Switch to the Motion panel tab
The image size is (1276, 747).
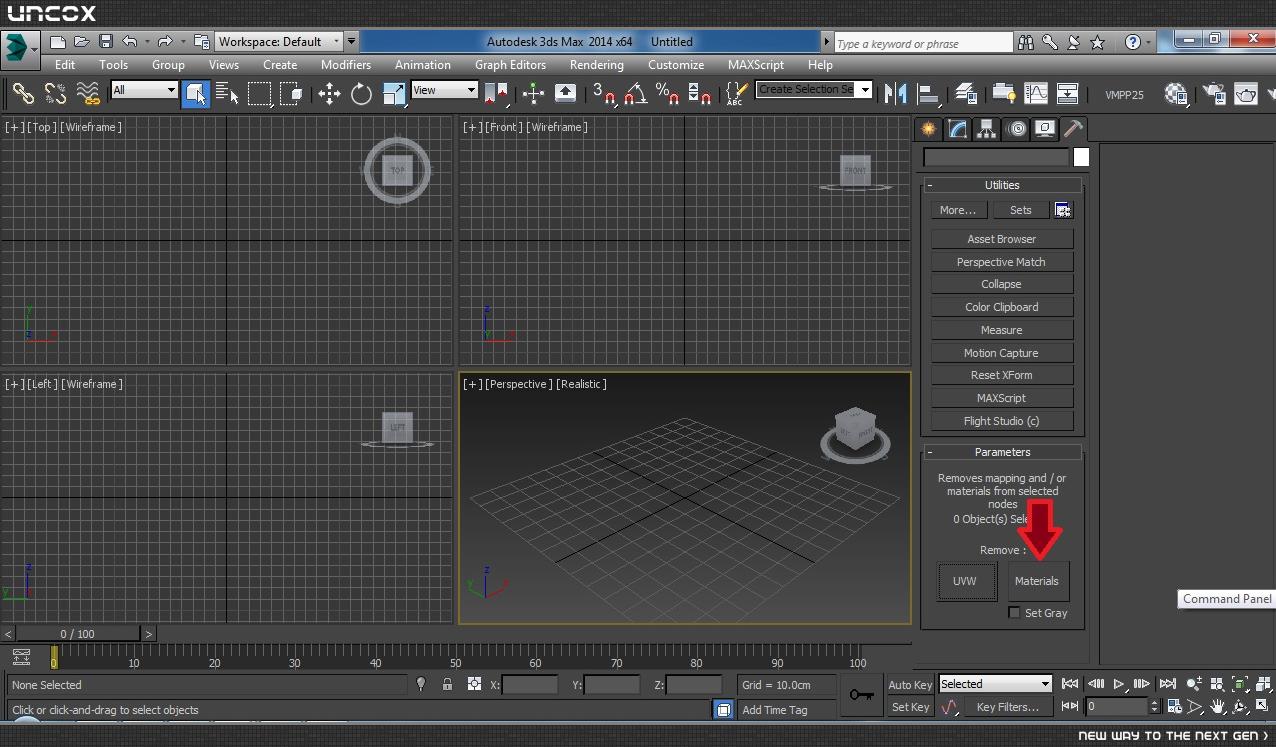tap(1016, 129)
